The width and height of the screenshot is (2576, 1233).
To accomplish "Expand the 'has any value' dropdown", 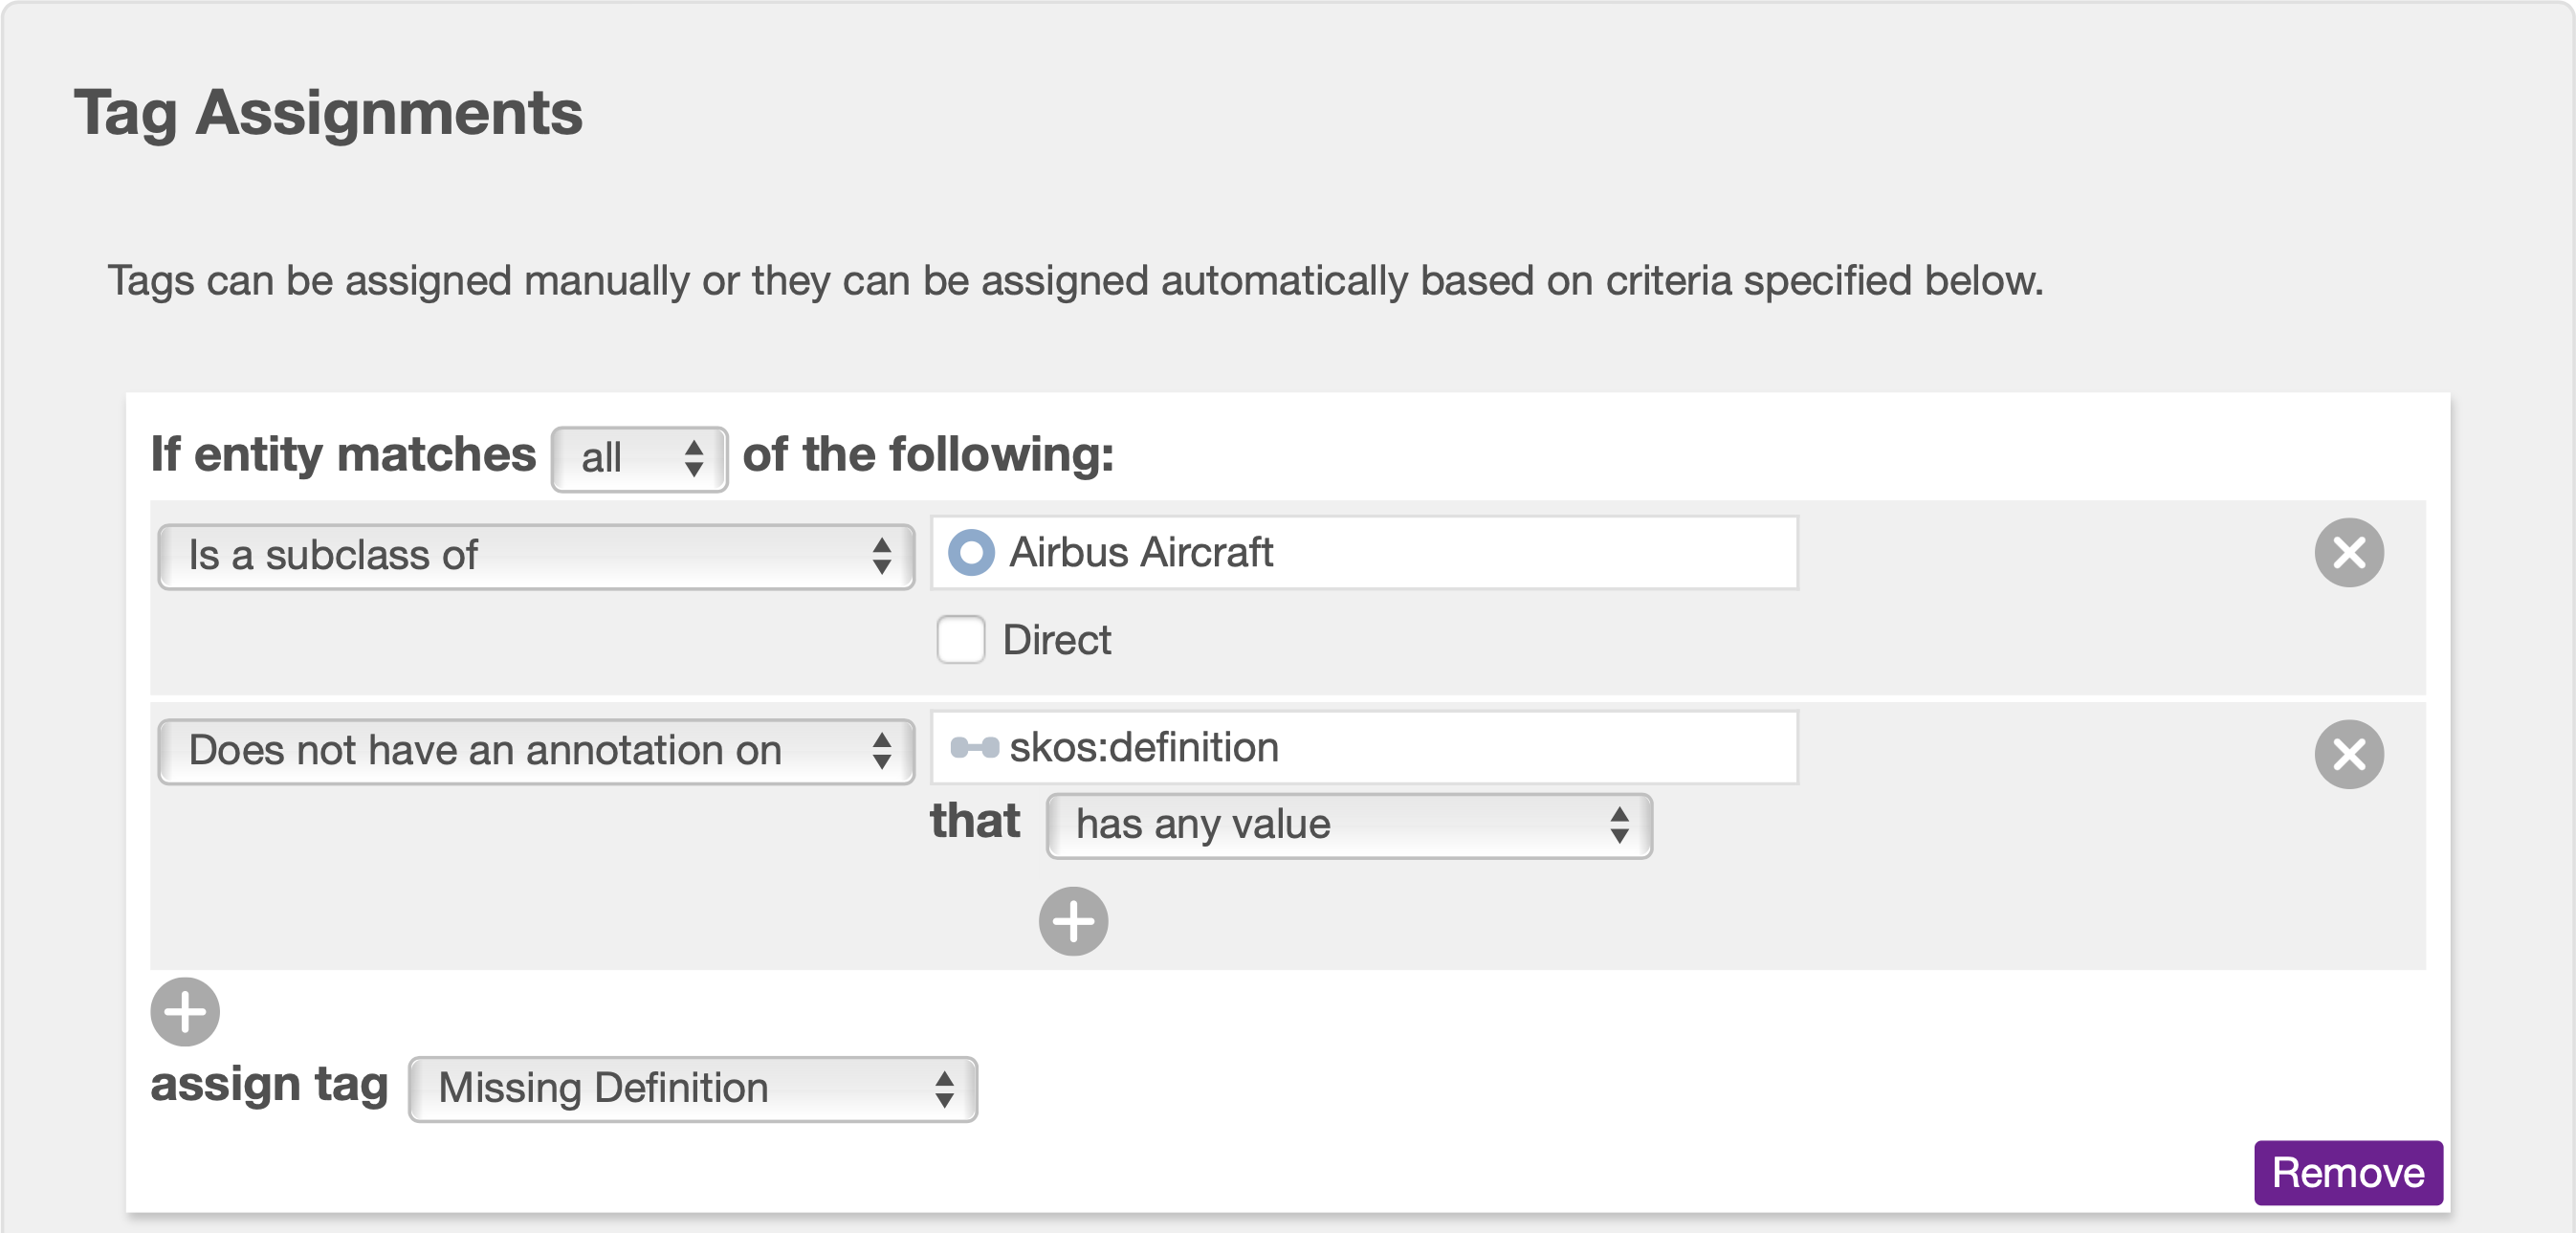I will (x=1348, y=825).
